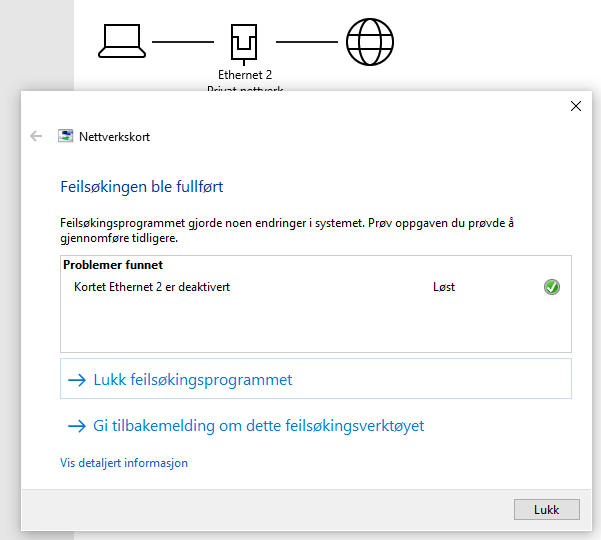Screen dimensions: 601x540
Task: Click the 'Ethernet 2' label under adapter
Action: point(245,75)
